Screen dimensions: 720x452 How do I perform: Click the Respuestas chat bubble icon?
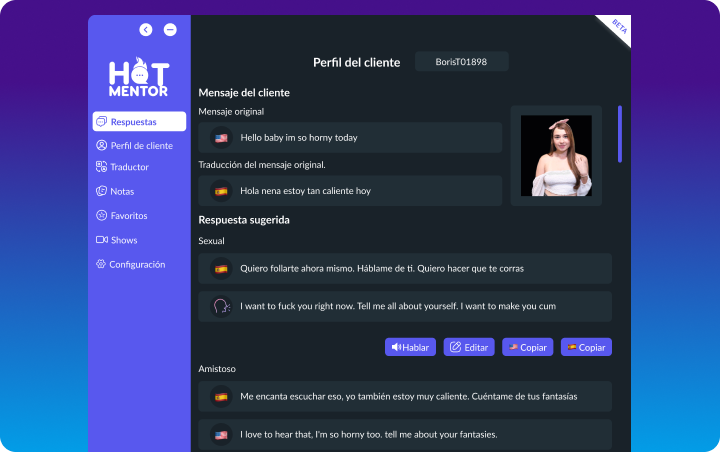pos(101,122)
